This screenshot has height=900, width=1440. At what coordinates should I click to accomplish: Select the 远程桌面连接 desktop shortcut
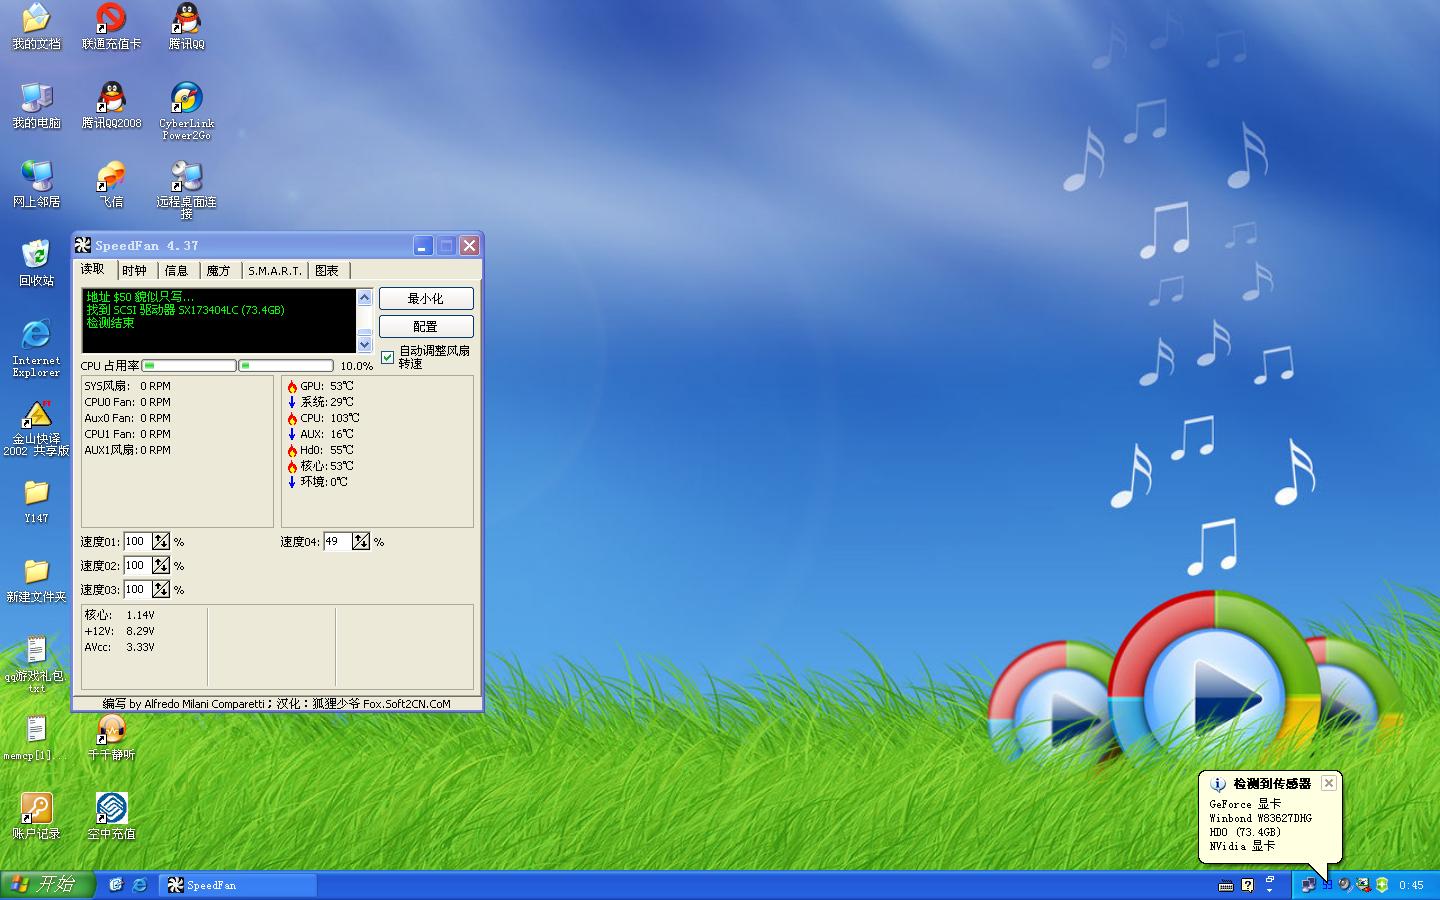tap(186, 190)
